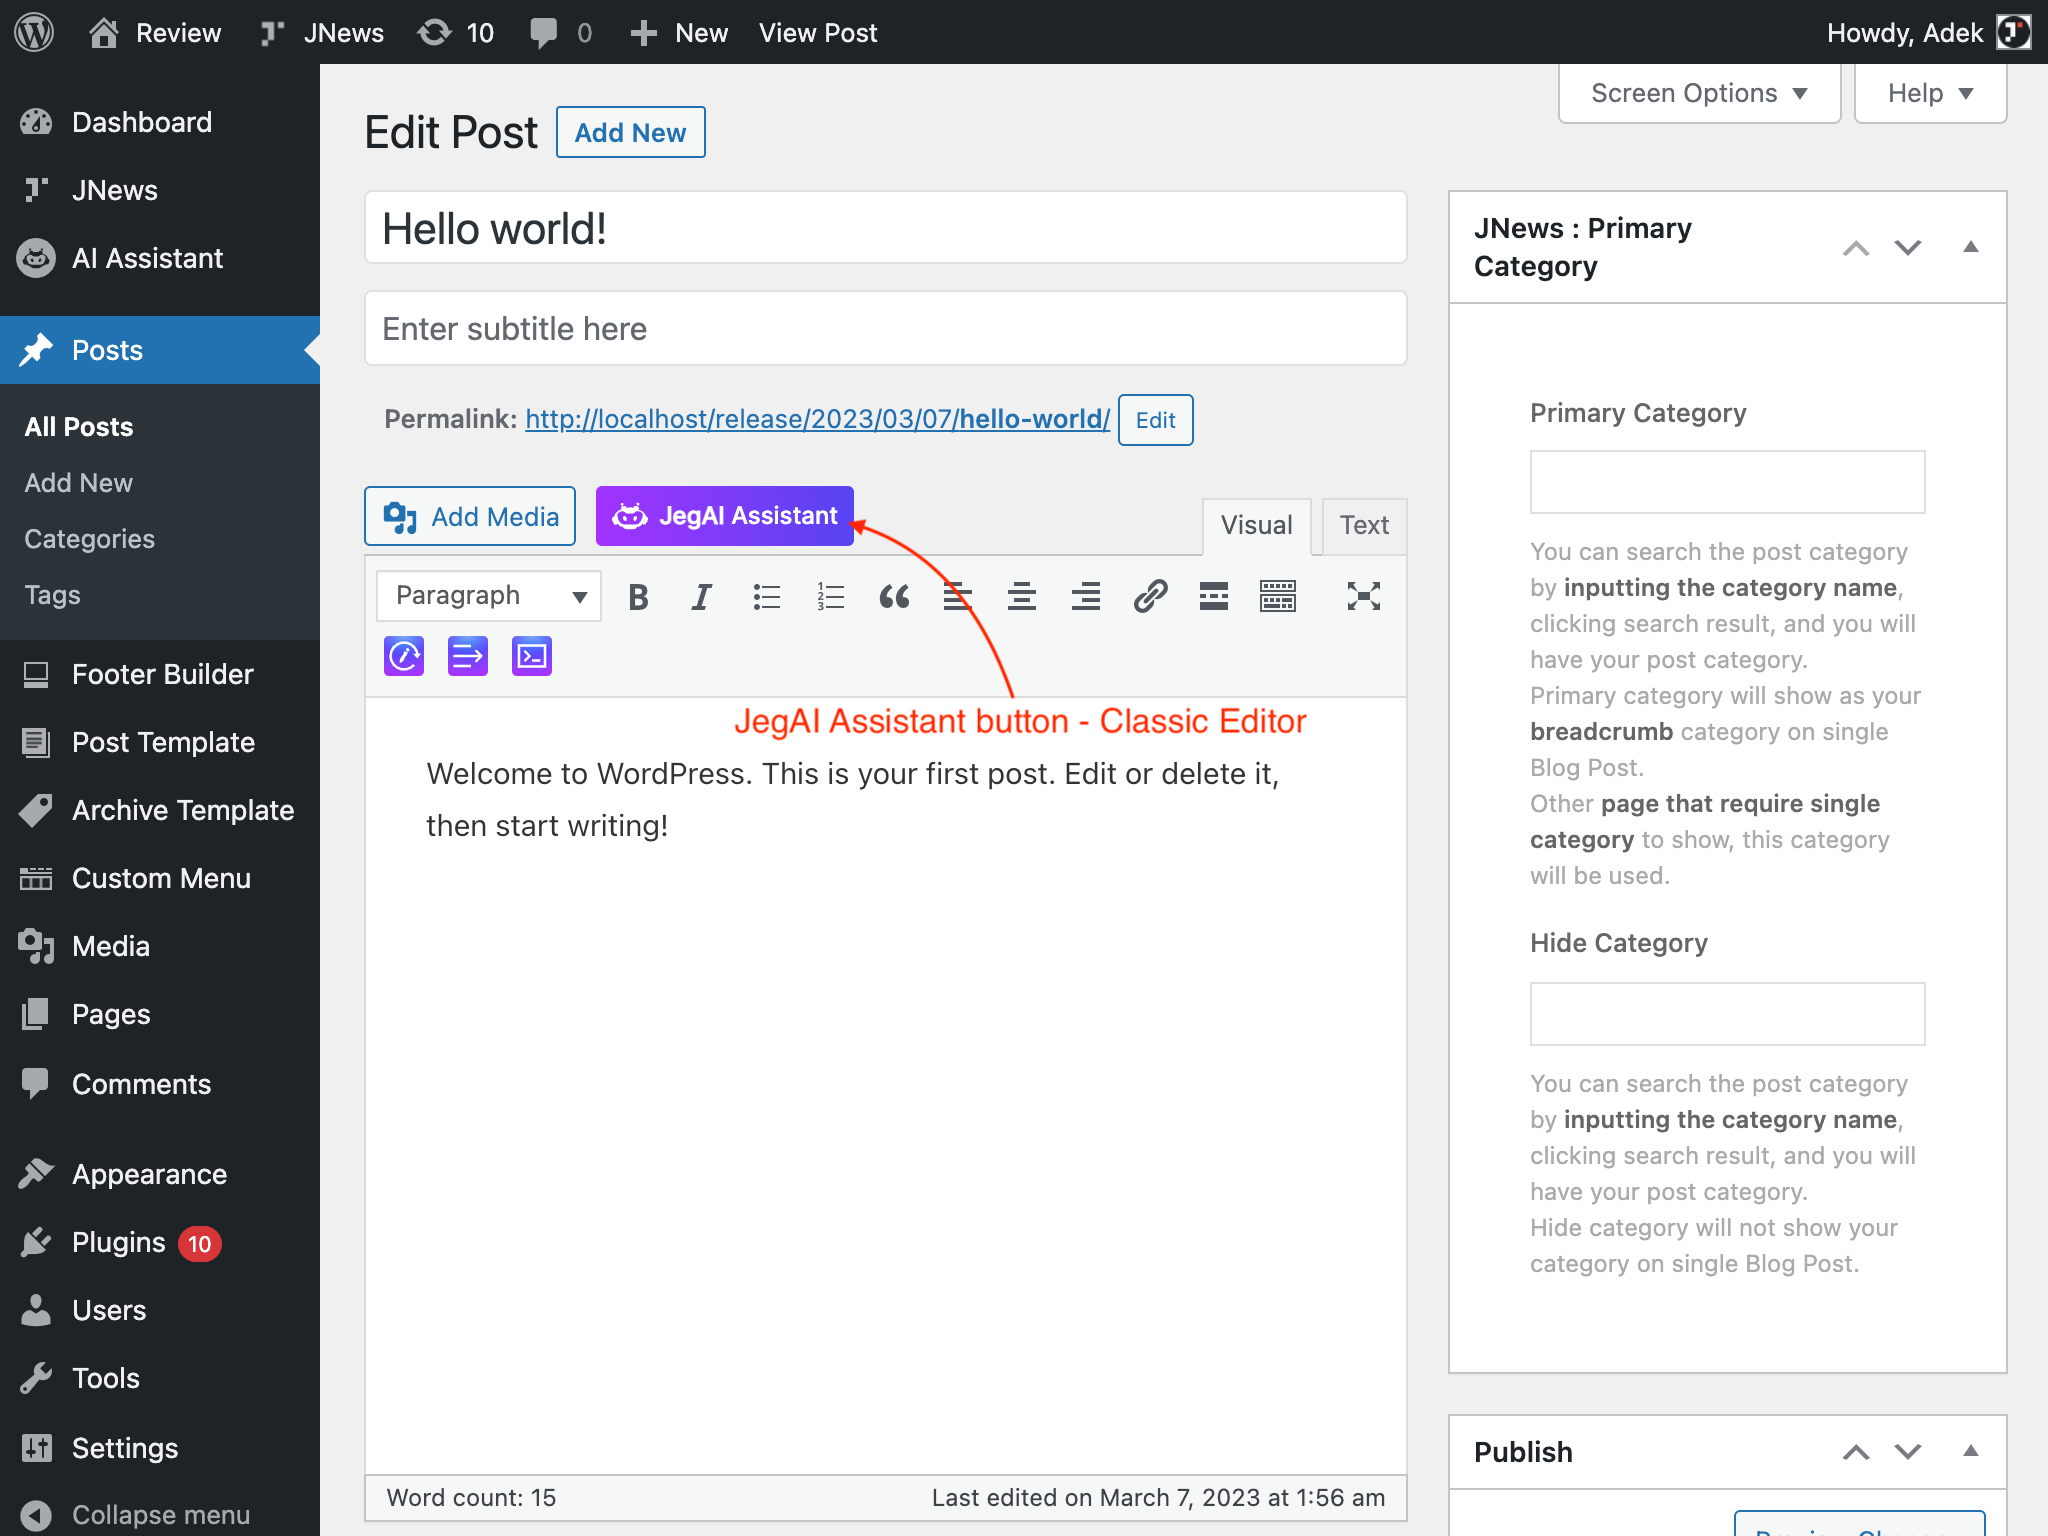Toggle the Publish panel arrow
The height and width of the screenshot is (1536, 2048).
pos(1970,1451)
